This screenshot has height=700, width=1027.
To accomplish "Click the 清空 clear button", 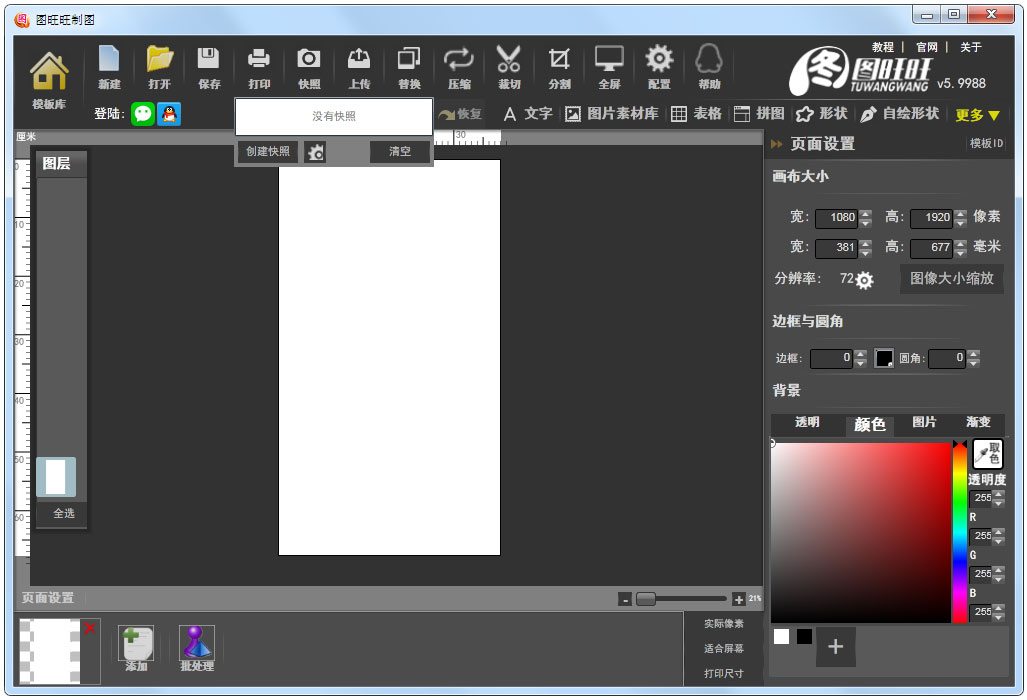I will (x=400, y=152).
